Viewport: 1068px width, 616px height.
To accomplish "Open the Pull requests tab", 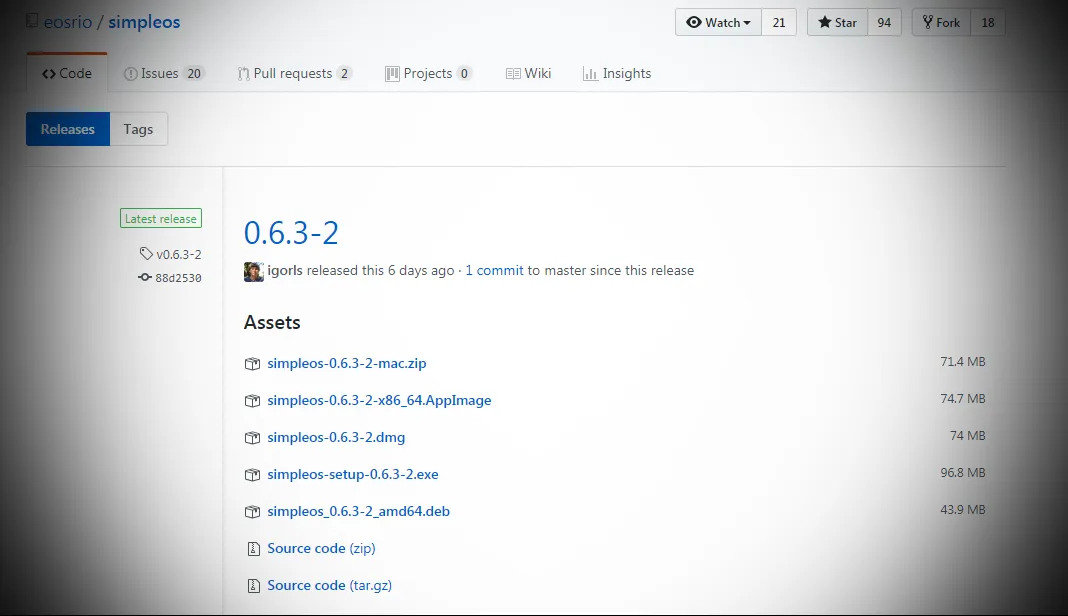I will pos(294,73).
